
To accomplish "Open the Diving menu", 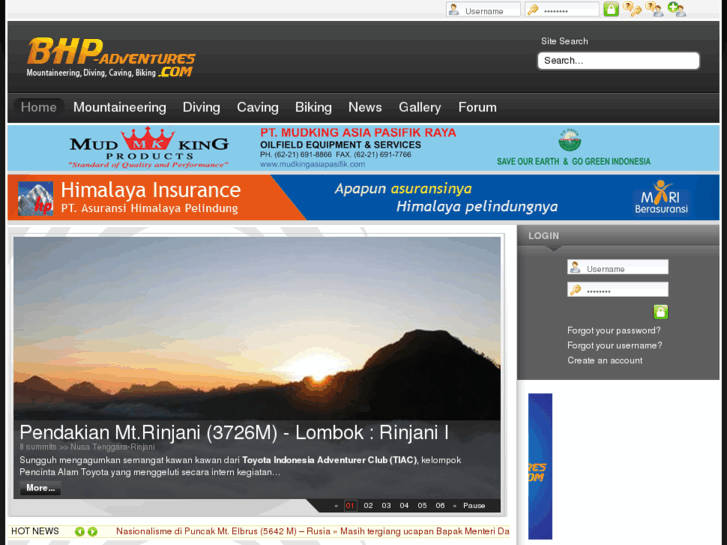I will 201,108.
